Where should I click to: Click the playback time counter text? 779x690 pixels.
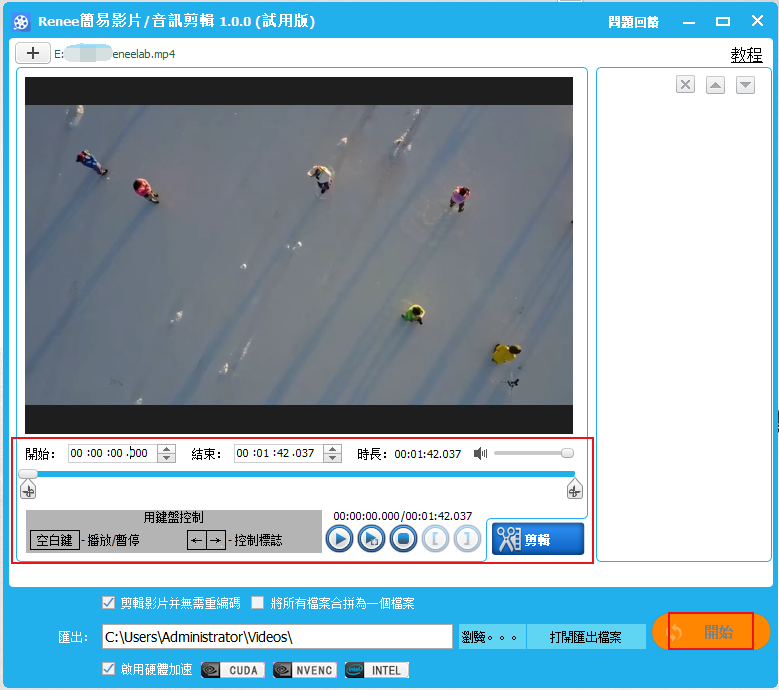(402, 516)
